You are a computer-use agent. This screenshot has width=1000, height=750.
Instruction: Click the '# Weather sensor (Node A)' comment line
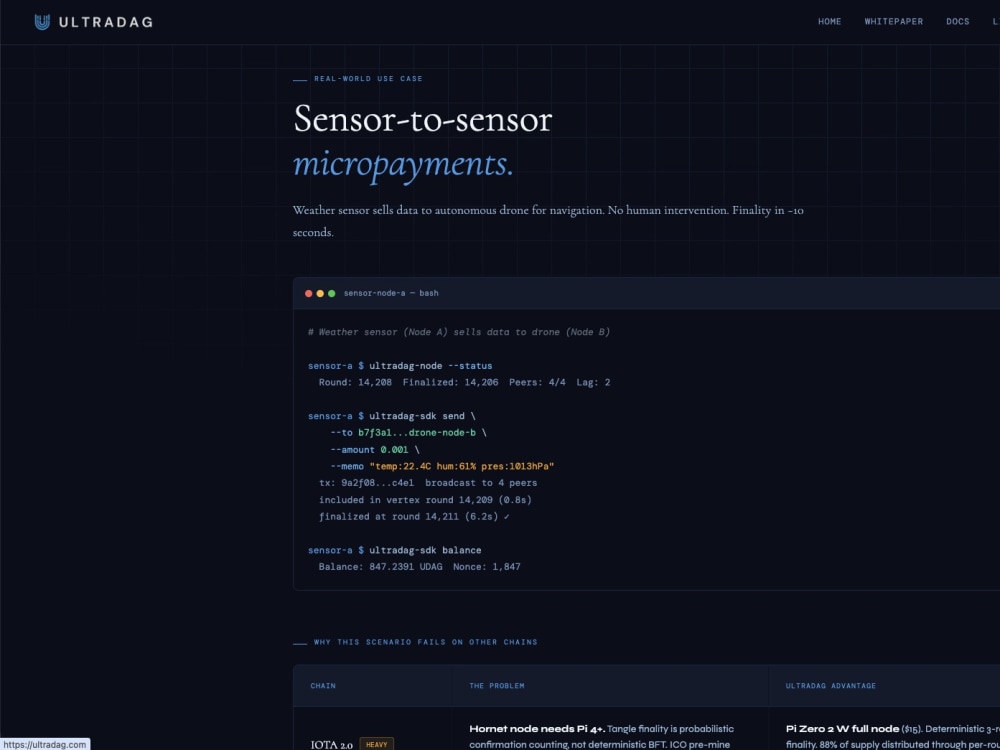[x=459, y=332]
